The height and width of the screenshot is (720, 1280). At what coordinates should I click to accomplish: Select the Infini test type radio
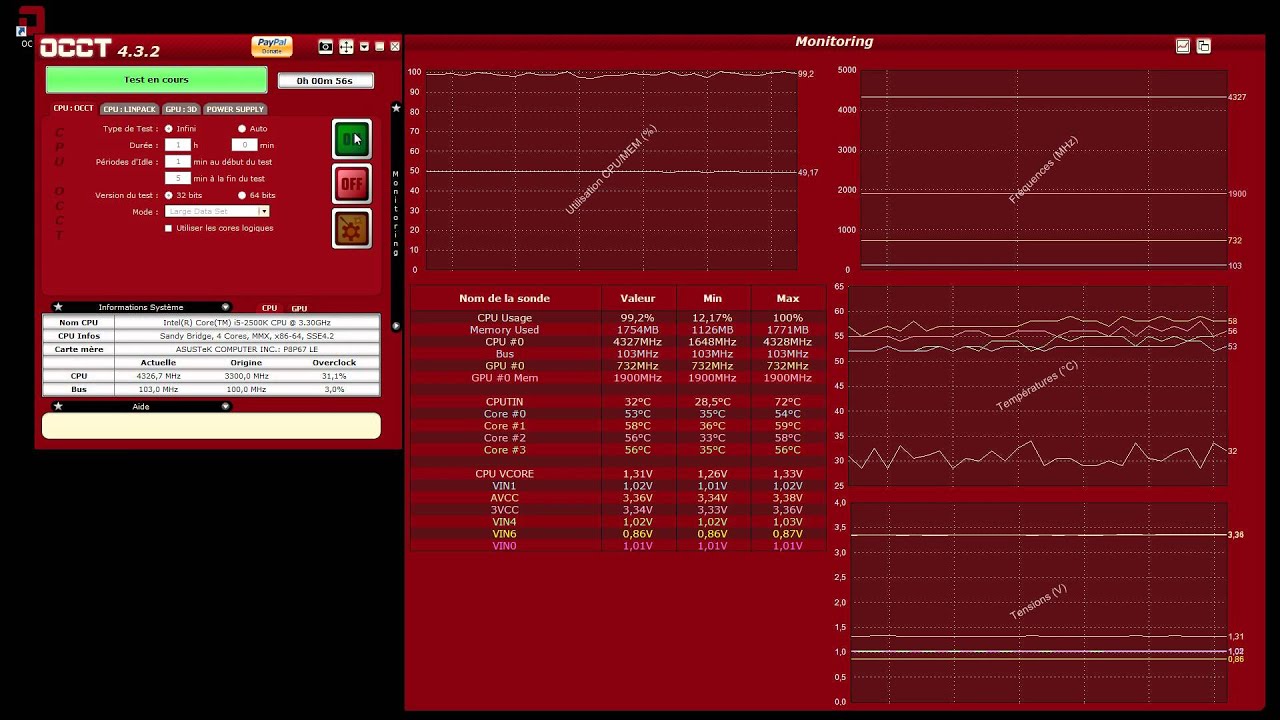coord(168,129)
